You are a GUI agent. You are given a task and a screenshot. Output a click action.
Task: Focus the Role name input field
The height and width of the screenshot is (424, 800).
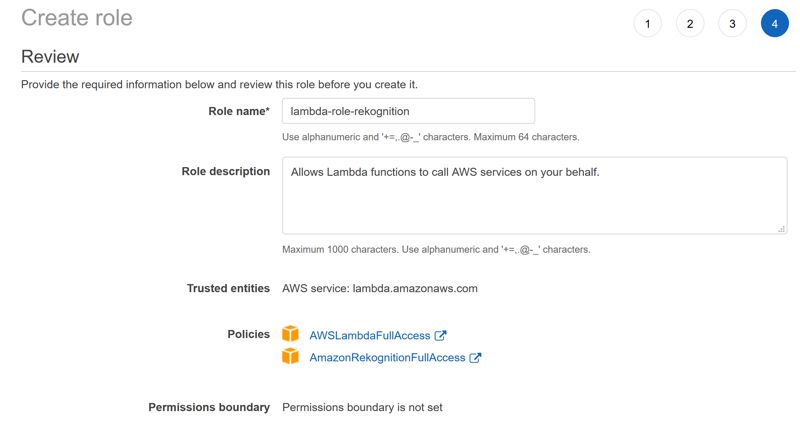(x=408, y=111)
